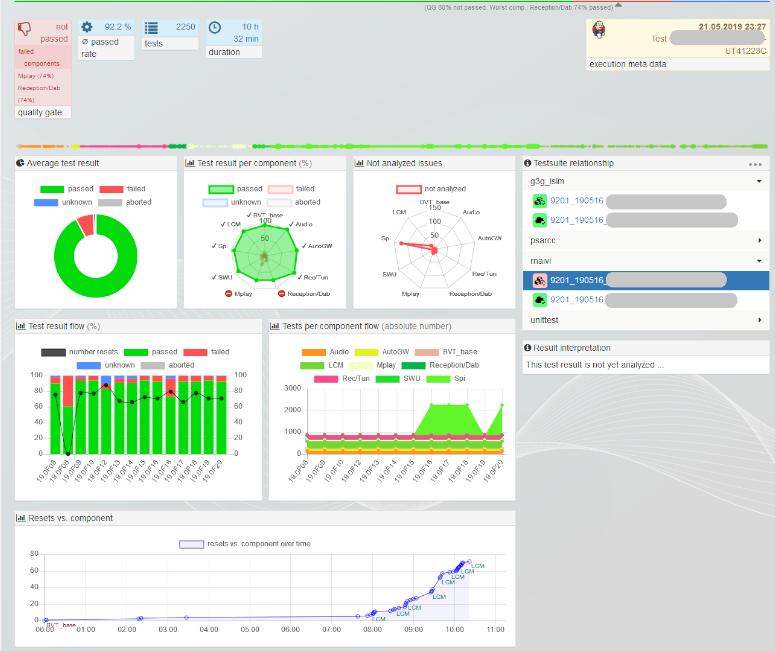This screenshot has width=775, height=651.
Task: Collapse the rnaivi testsuite group
Action: point(760,260)
